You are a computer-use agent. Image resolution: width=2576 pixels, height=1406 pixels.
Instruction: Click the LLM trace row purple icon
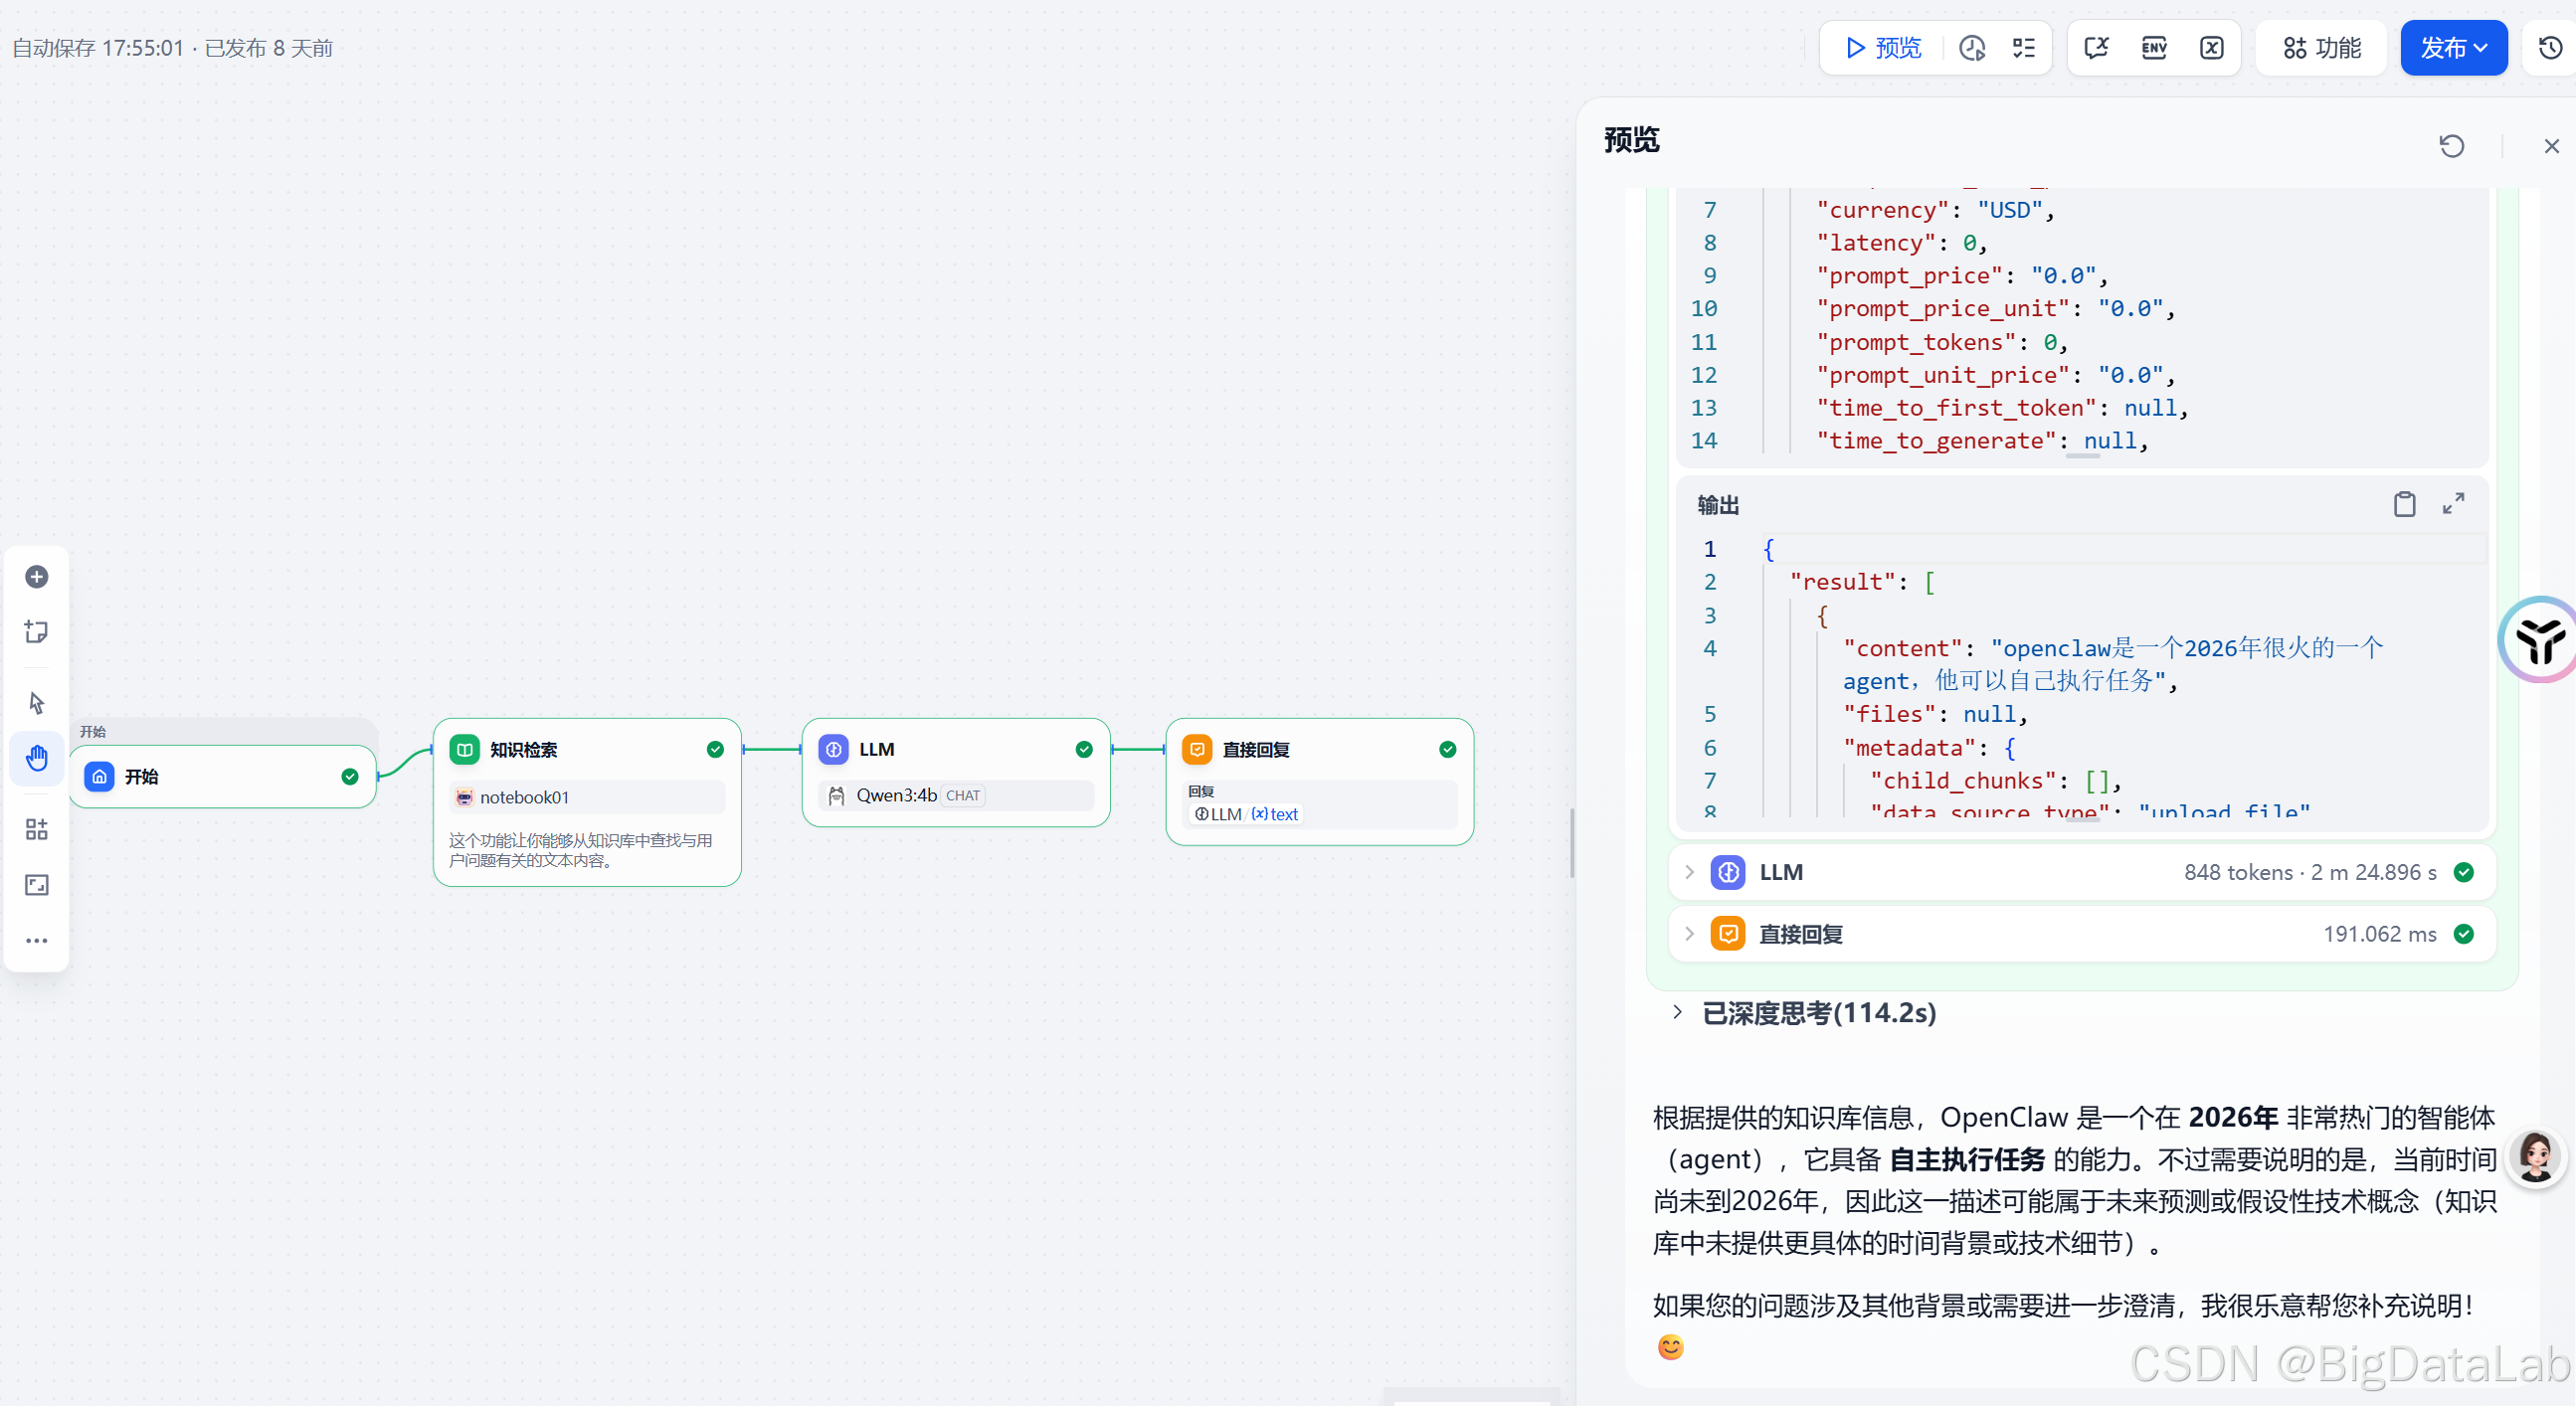(1728, 872)
